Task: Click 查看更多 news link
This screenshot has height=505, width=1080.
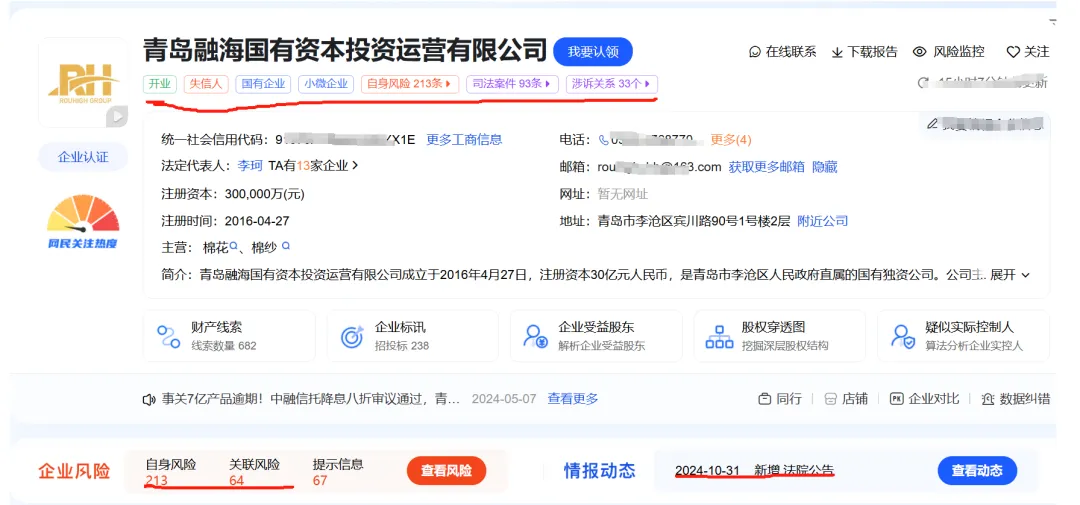Action: coord(573,399)
